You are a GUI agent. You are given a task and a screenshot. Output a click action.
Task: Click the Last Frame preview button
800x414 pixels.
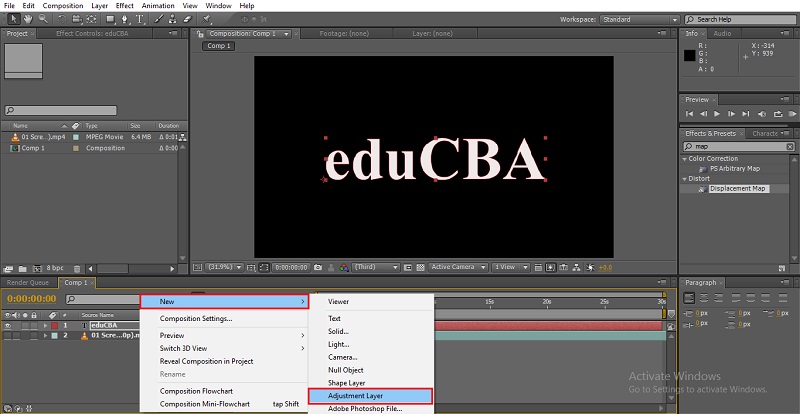746,114
